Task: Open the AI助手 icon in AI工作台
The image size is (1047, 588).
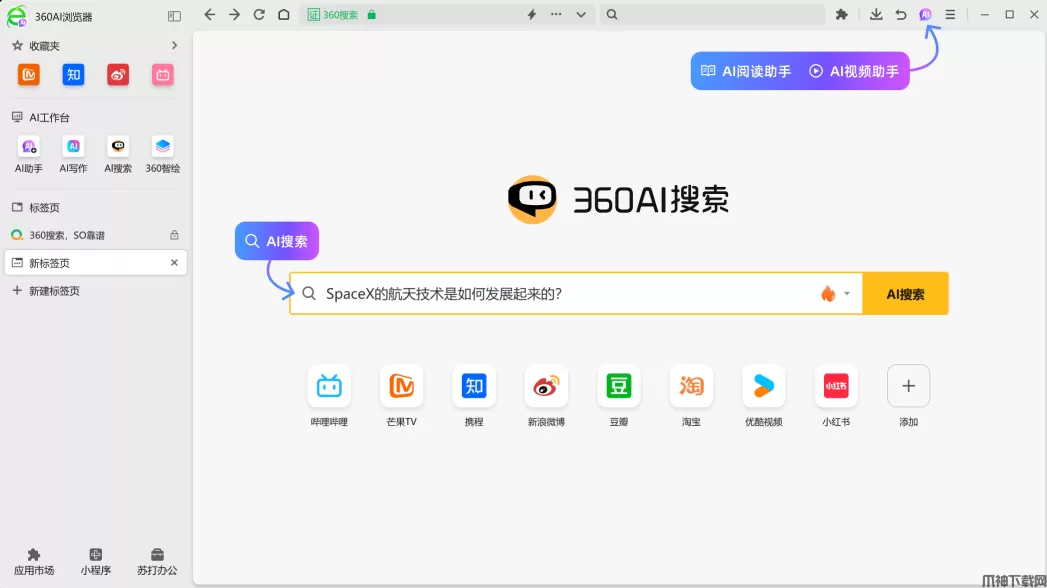Action: (x=29, y=147)
